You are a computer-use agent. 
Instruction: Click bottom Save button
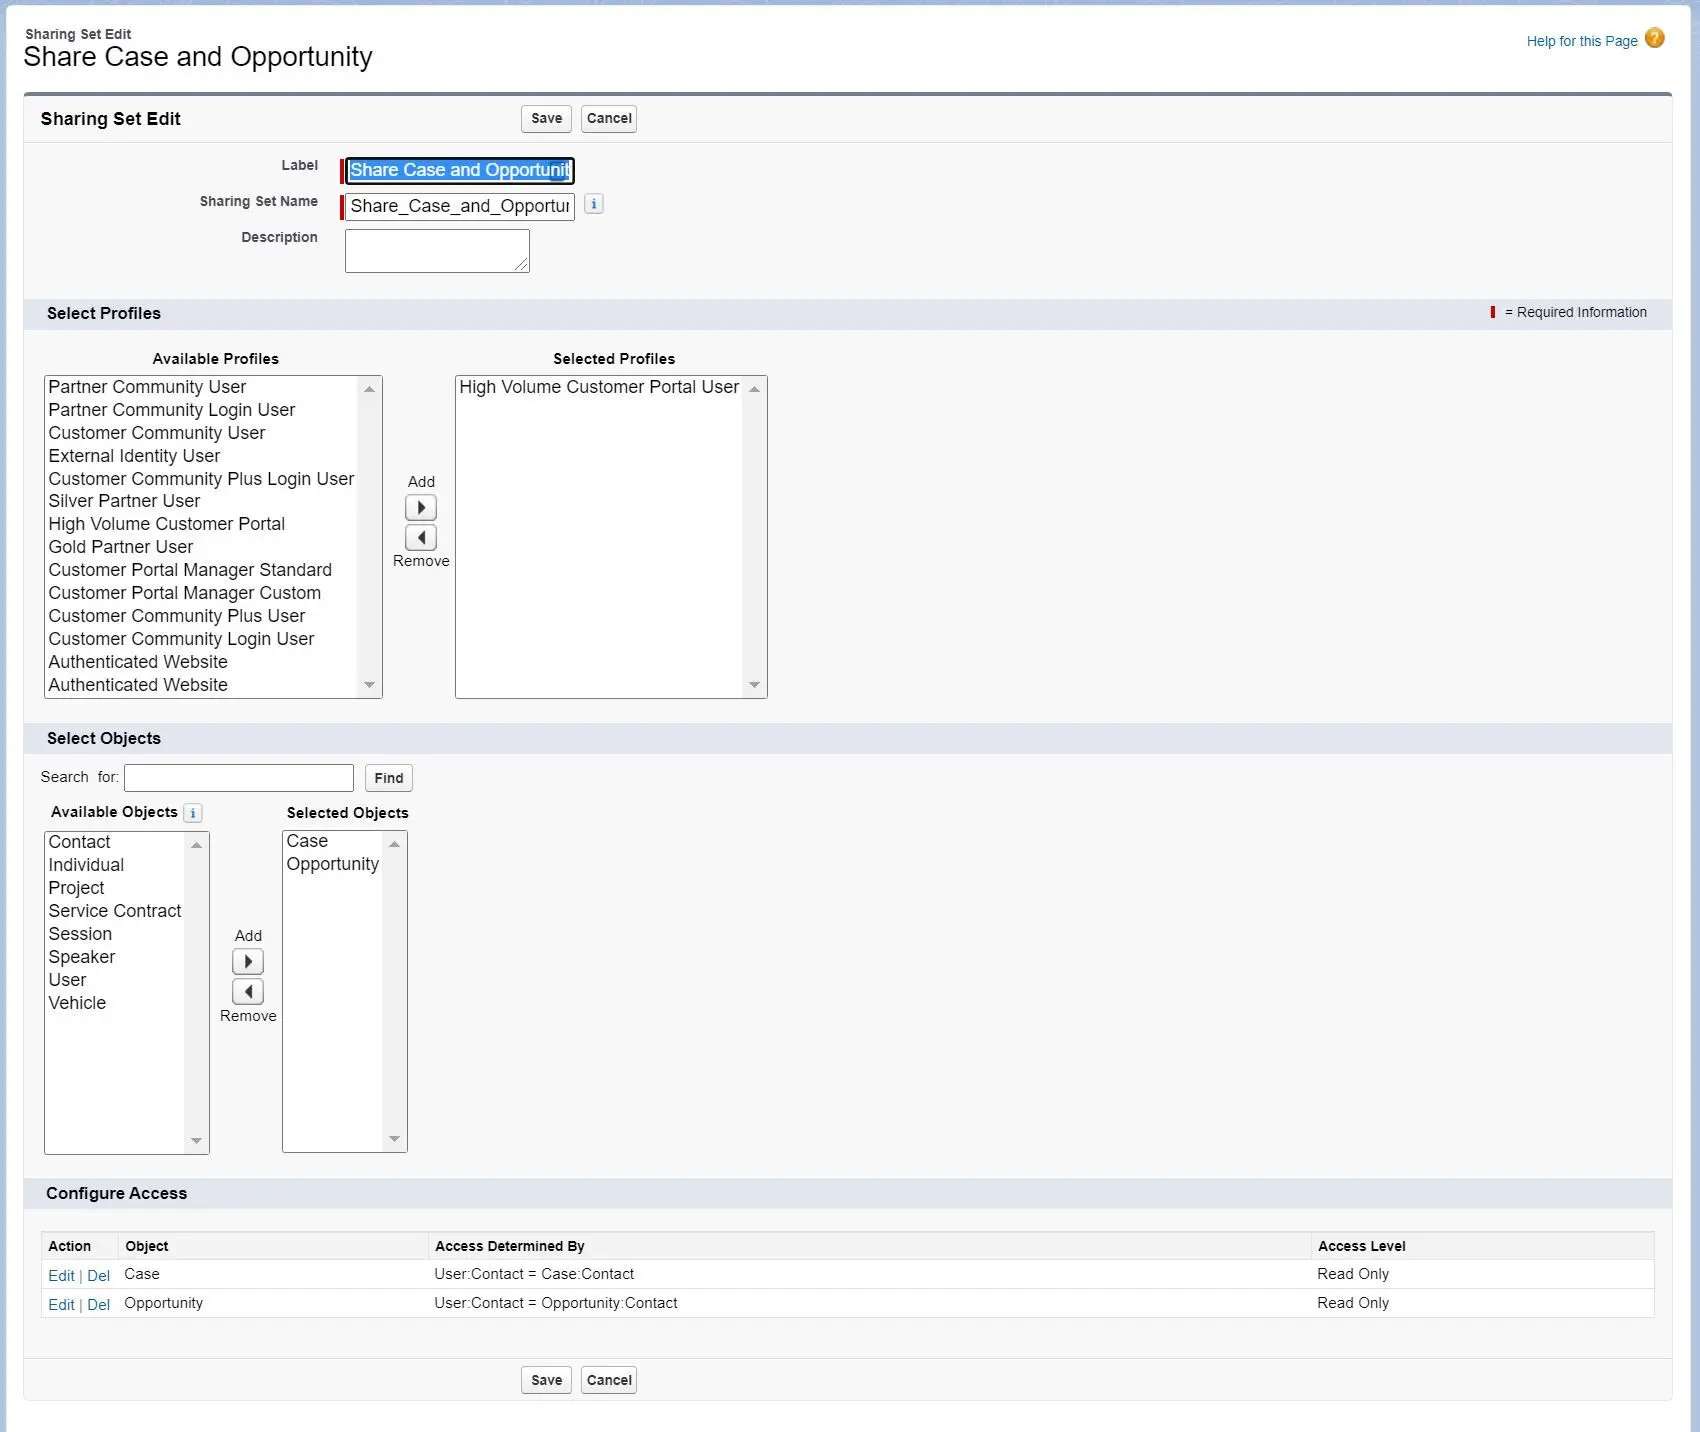coord(546,1380)
